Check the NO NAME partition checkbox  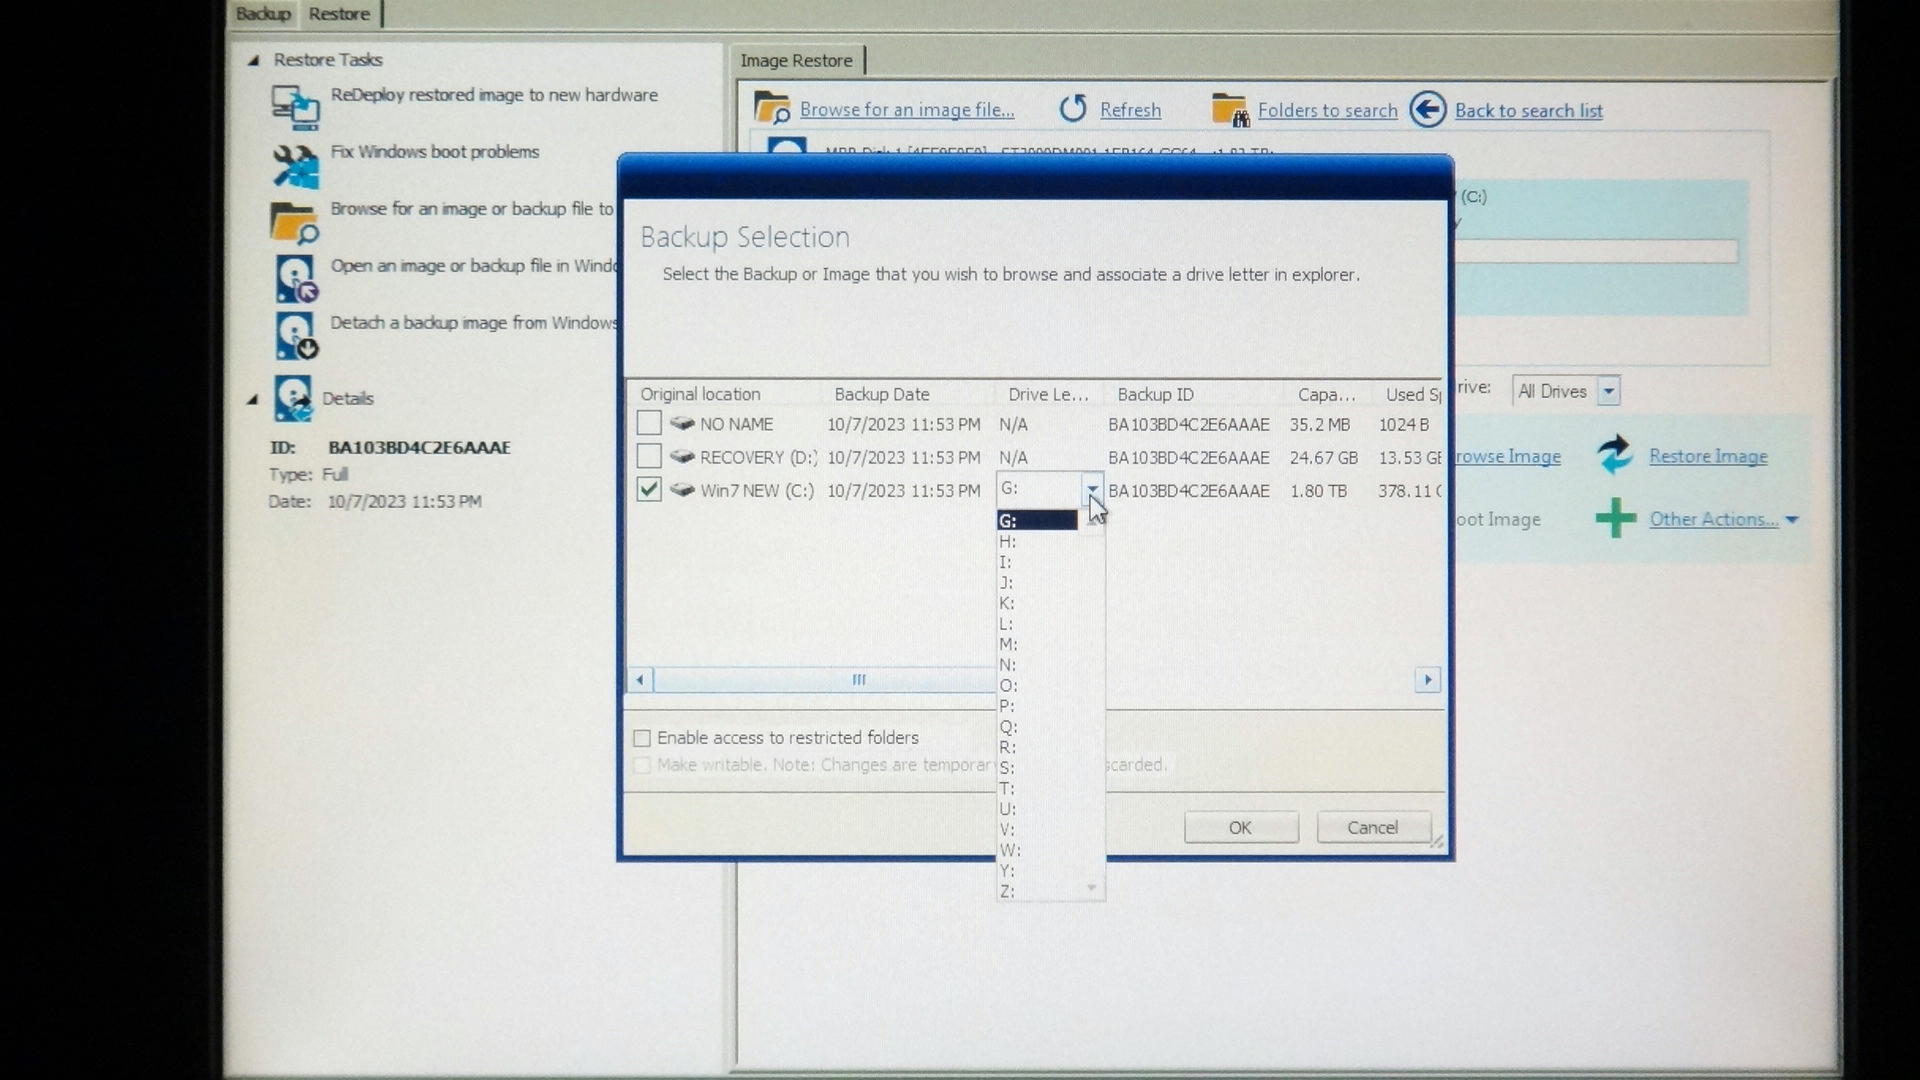tap(649, 423)
